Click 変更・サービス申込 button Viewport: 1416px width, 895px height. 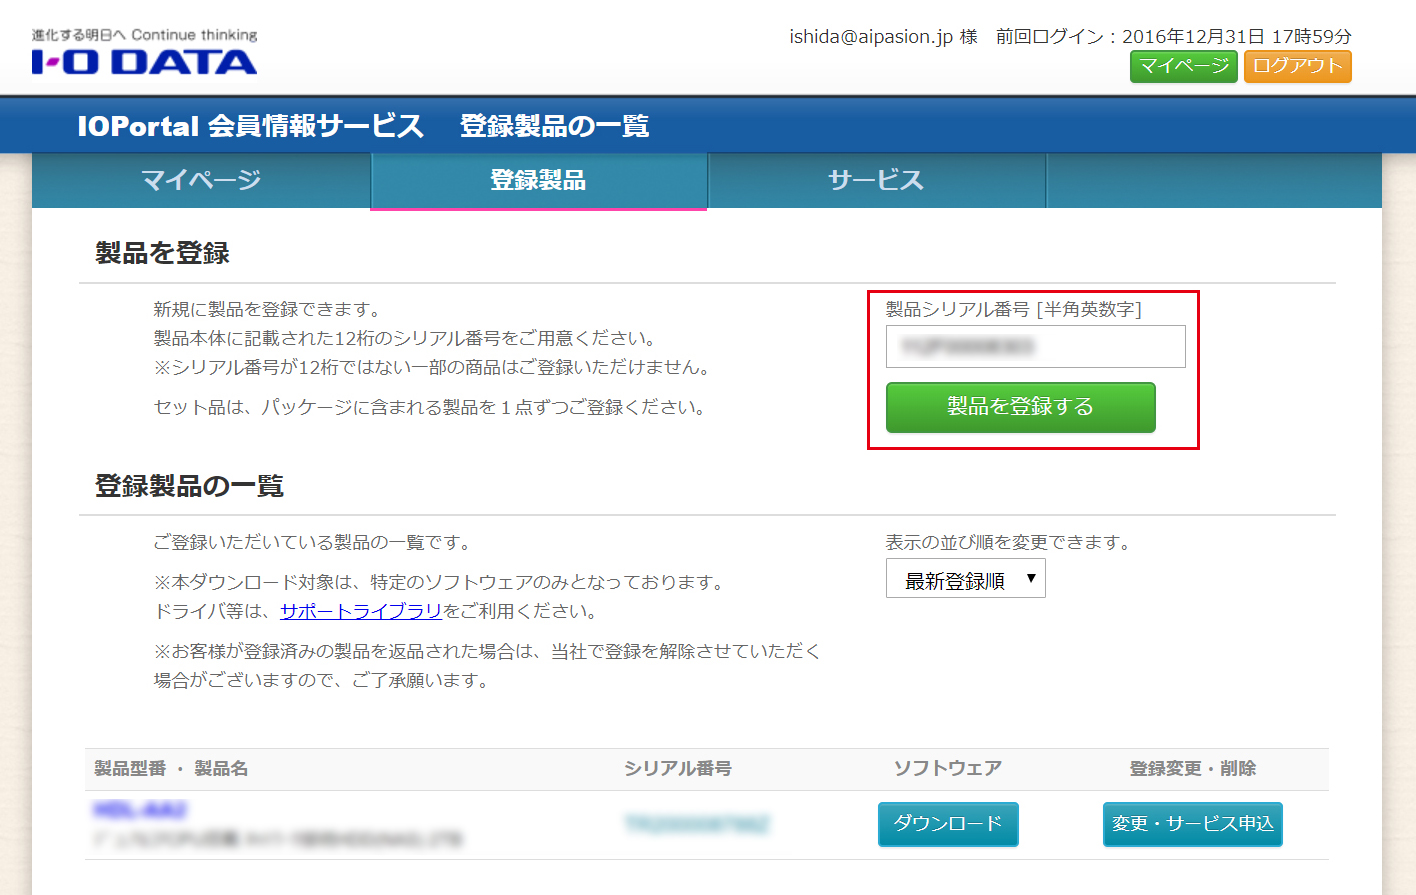[x=1193, y=824]
